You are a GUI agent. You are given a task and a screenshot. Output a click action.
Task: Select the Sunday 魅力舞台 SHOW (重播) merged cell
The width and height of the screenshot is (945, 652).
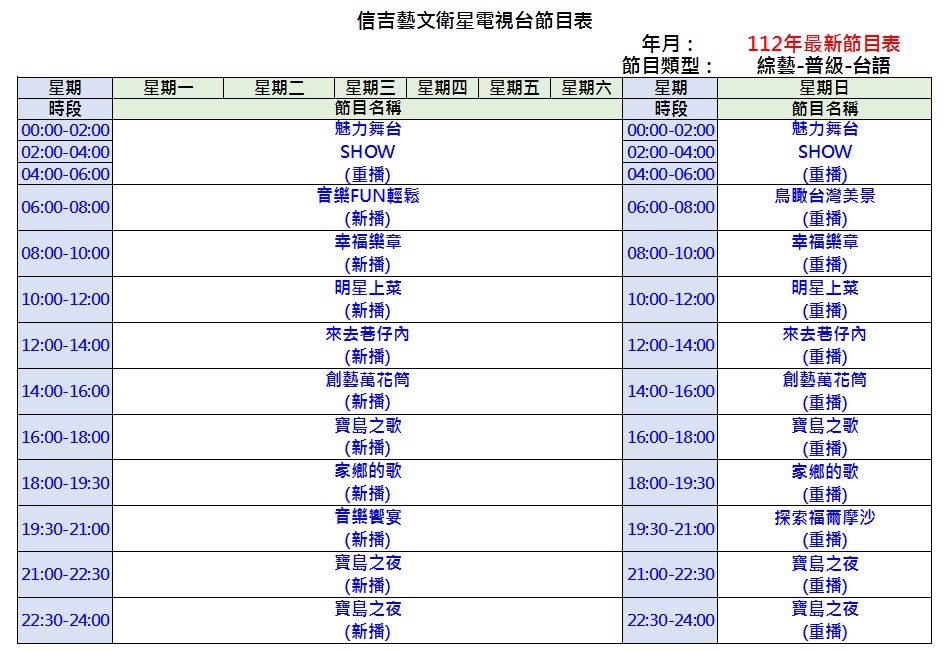pyautogui.click(x=824, y=152)
